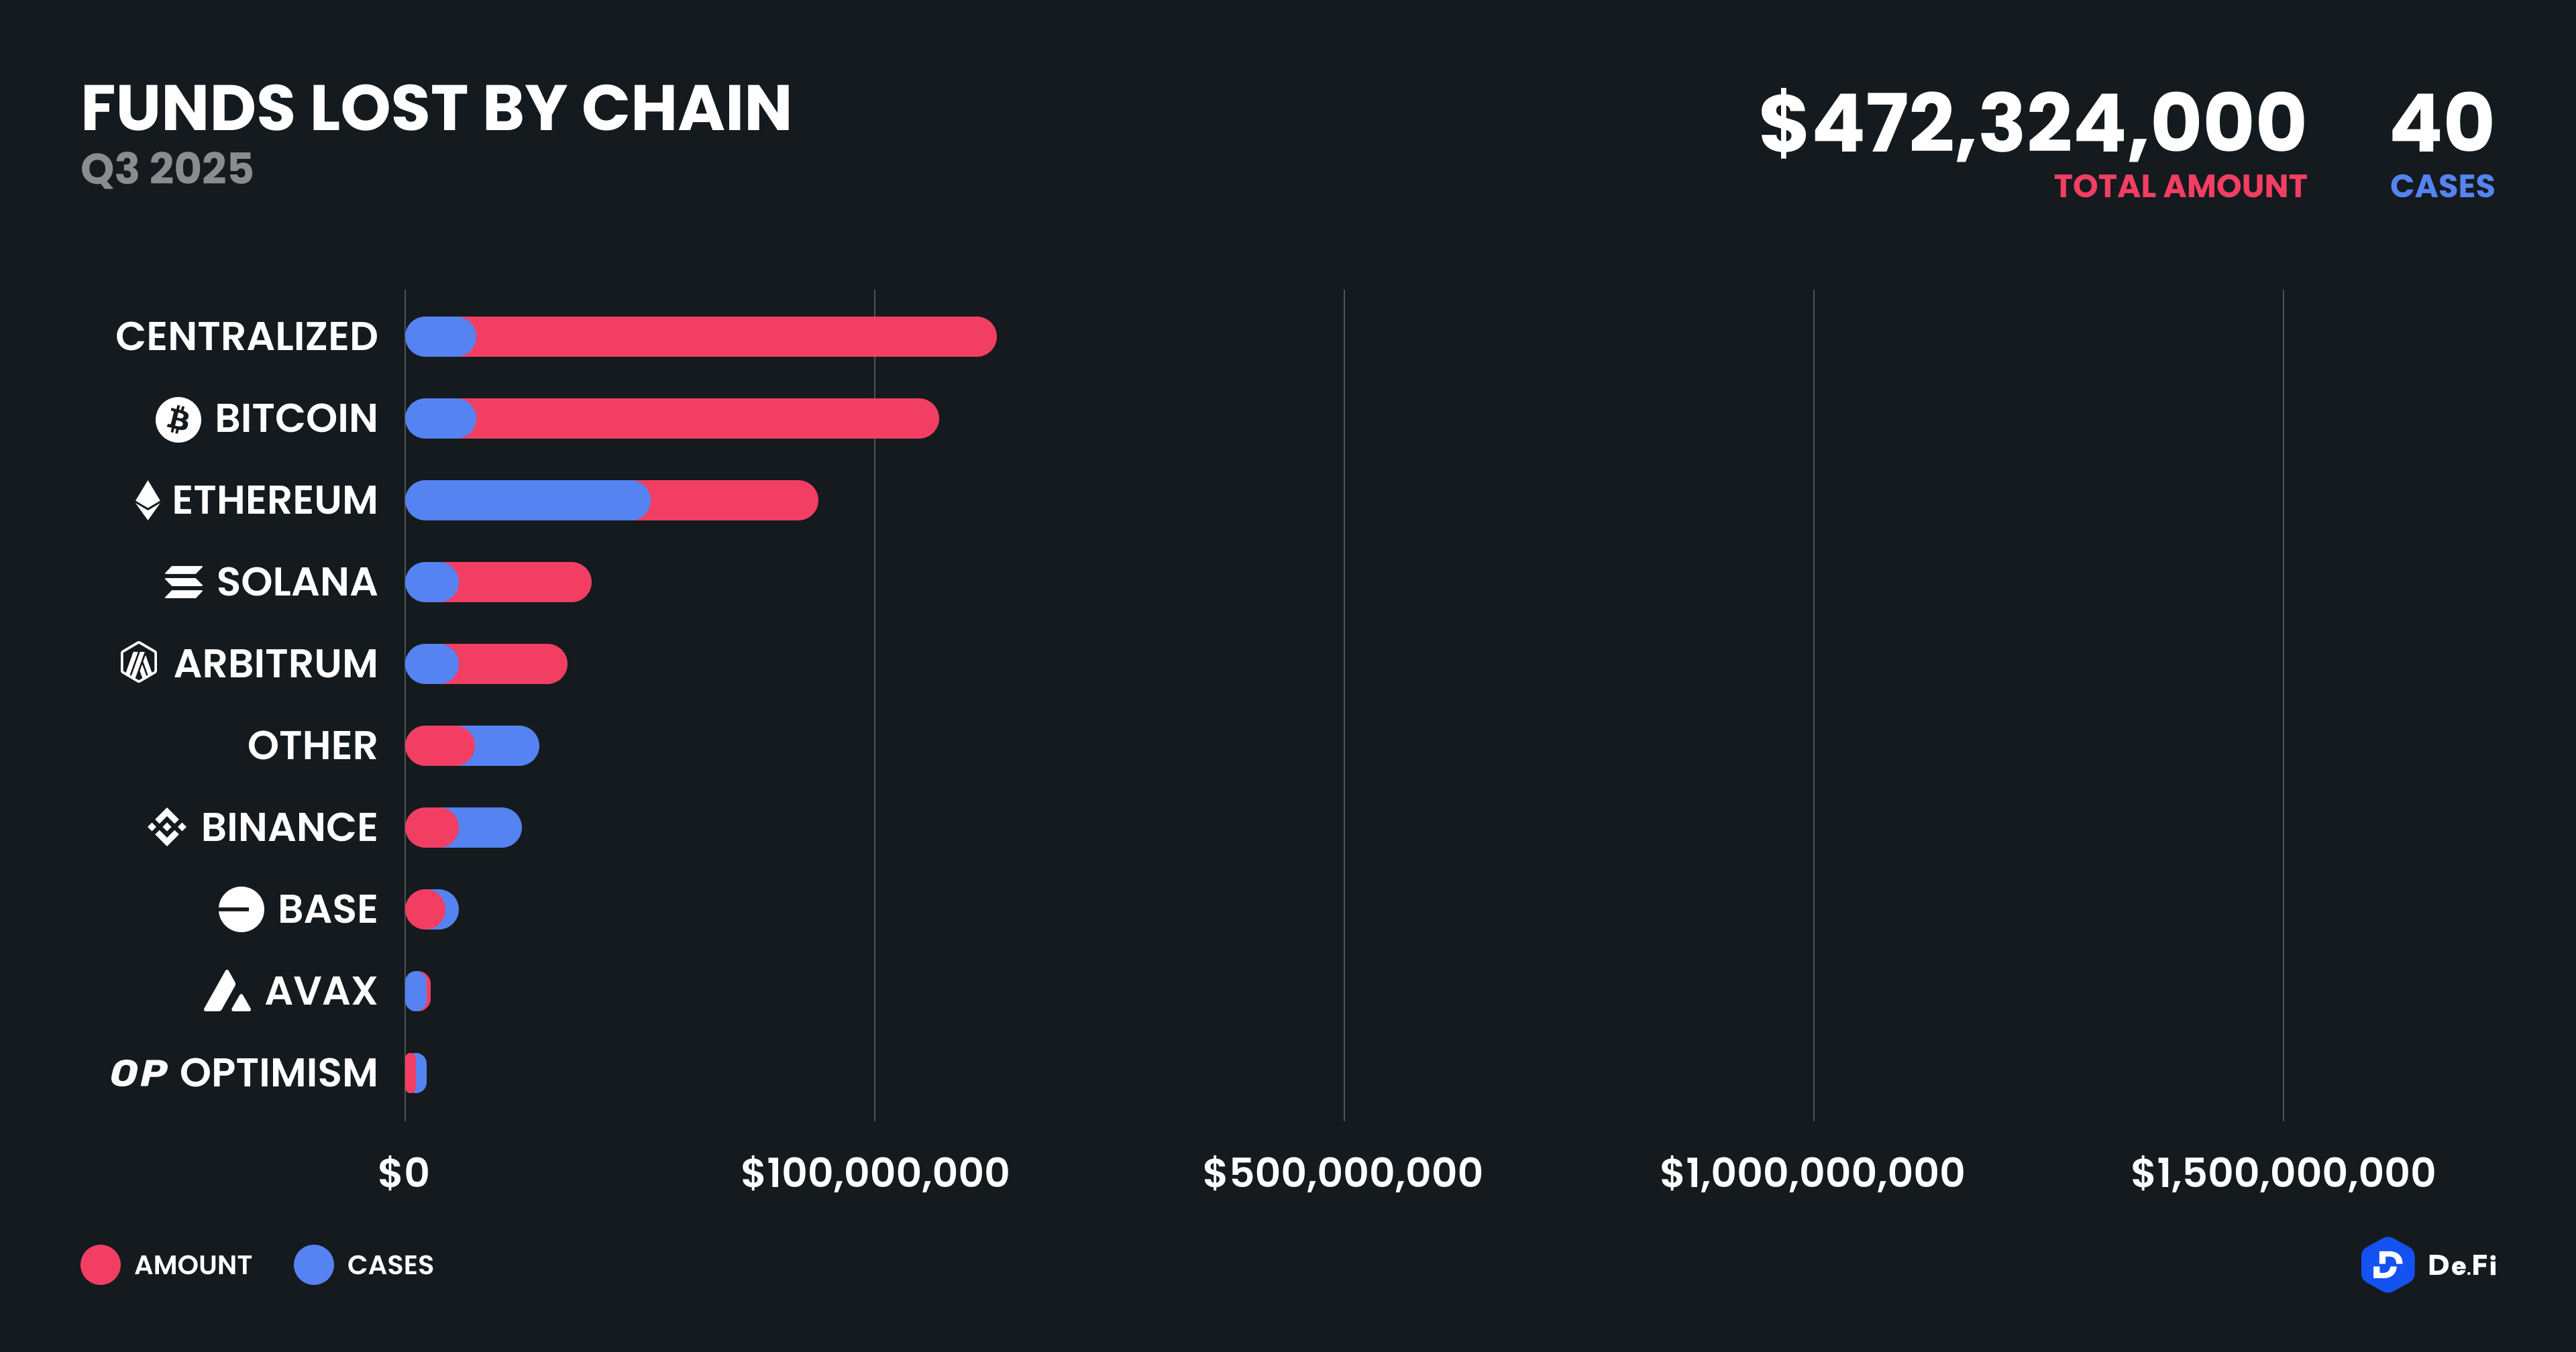Click the blue Cases legend dot
The width and height of the screenshot is (2576, 1352).
314,1265
